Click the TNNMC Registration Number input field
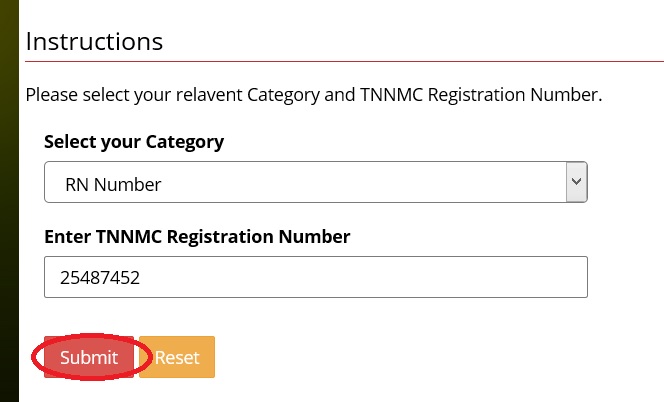664x402 pixels. (x=315, y=278)
